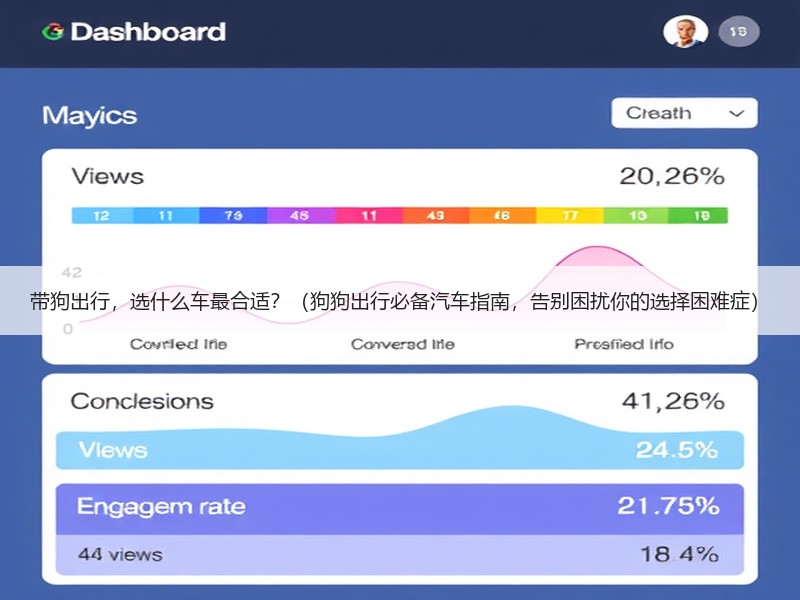This screenshot has height=600, width=800.
Task: Click the Mayics heading
Action: point(90,115)
